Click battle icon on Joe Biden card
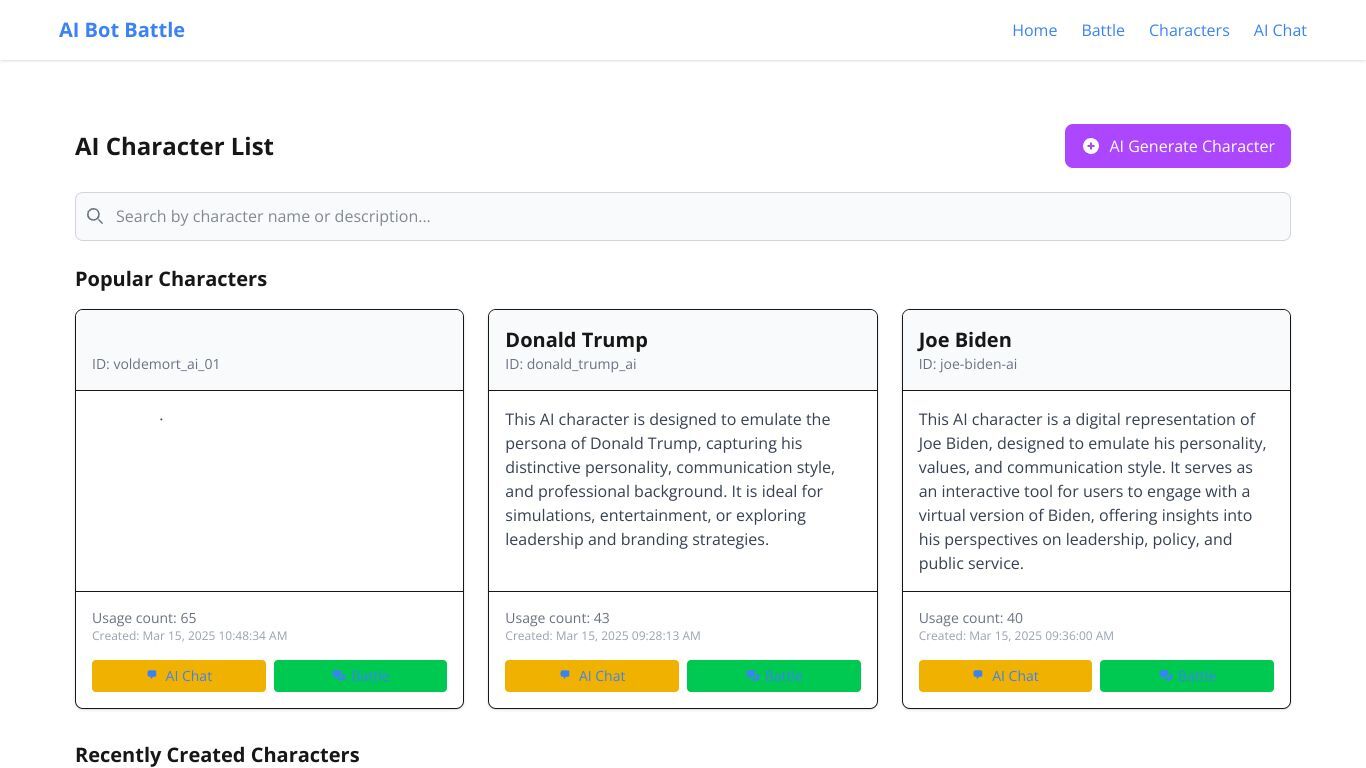This screenshot has width=1366, height=768. 1166,676
